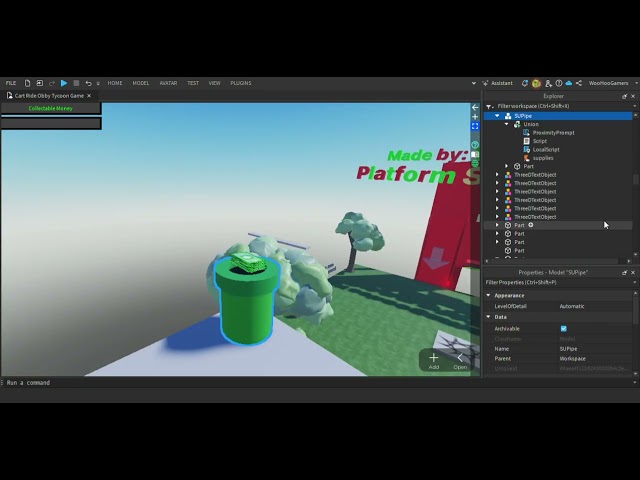The height and width of the screenshot is (480, 640).
Task: Undo the last action
Action: click(88, 83)
